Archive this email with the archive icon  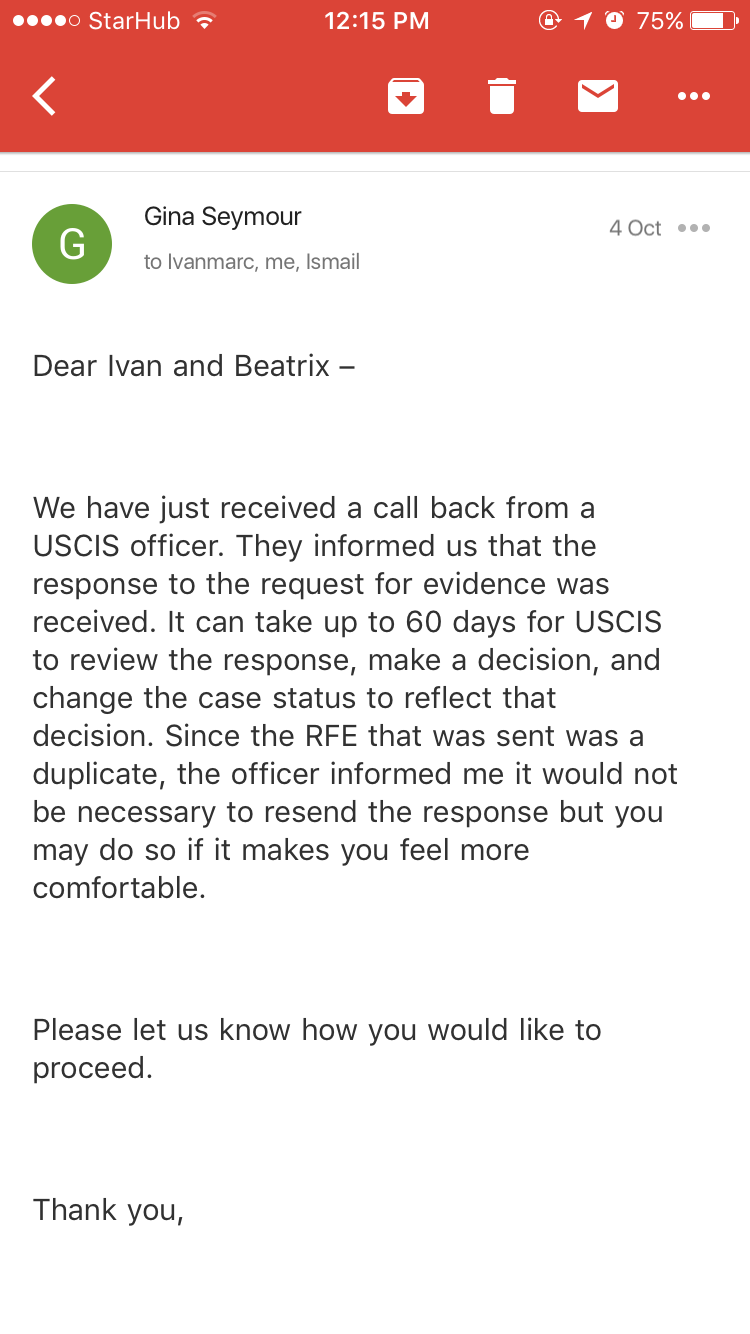406,96
